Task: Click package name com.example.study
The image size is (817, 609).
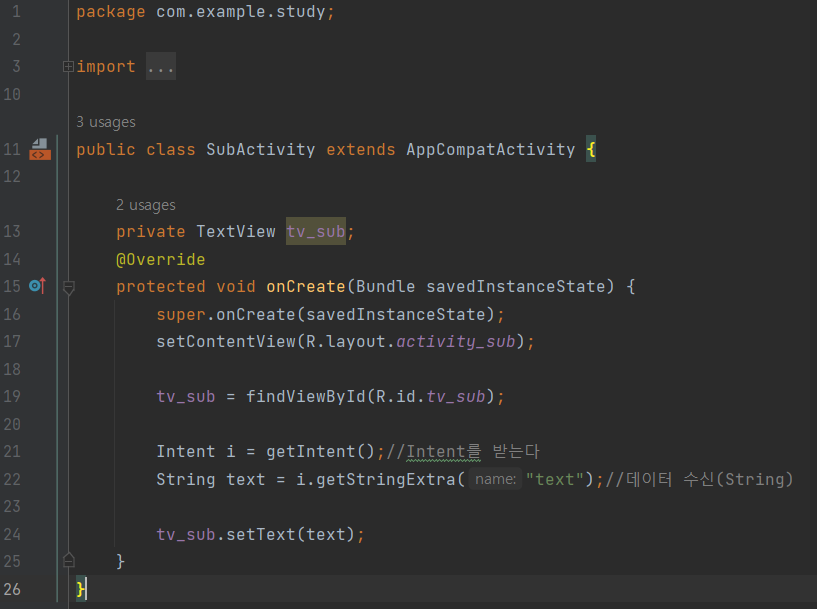Action: [x=241, y=12]
